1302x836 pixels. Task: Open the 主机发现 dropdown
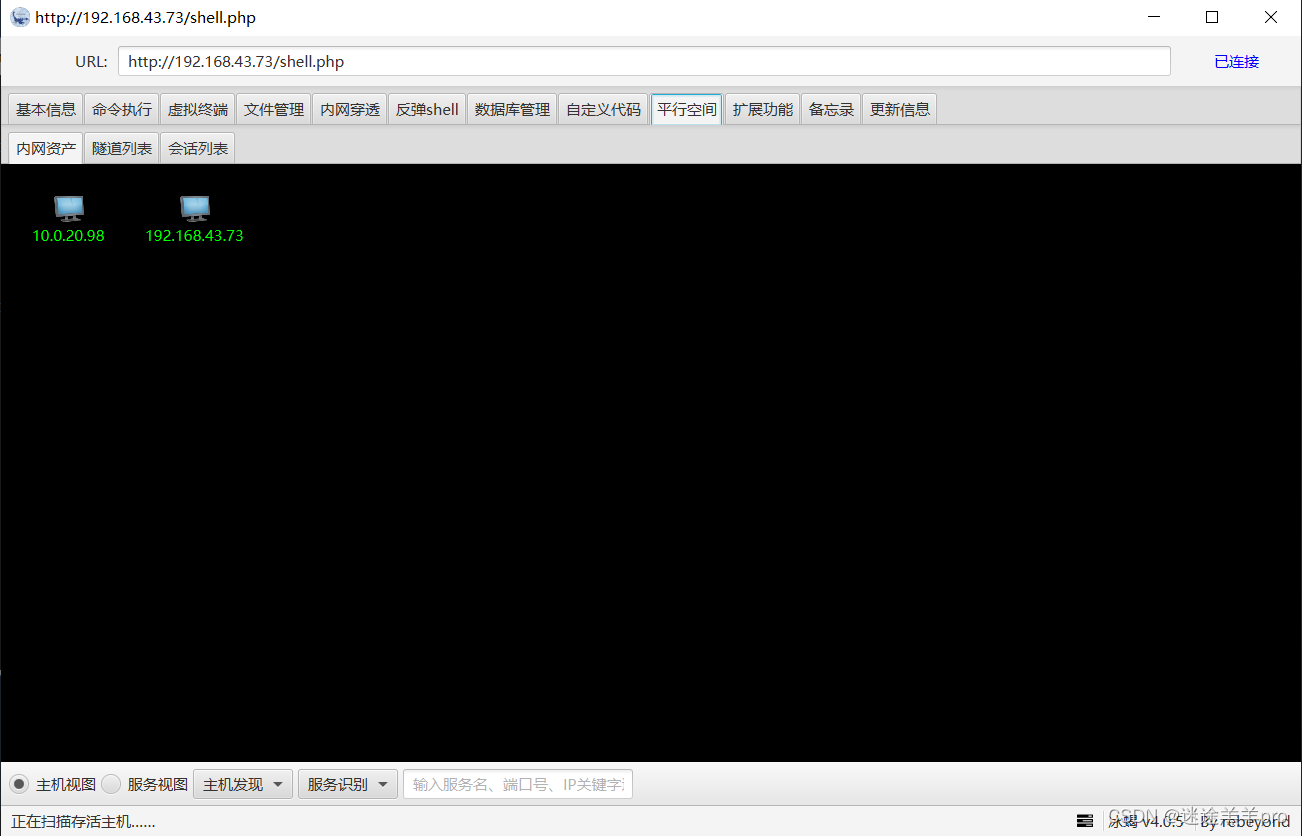tap(245, 784)
